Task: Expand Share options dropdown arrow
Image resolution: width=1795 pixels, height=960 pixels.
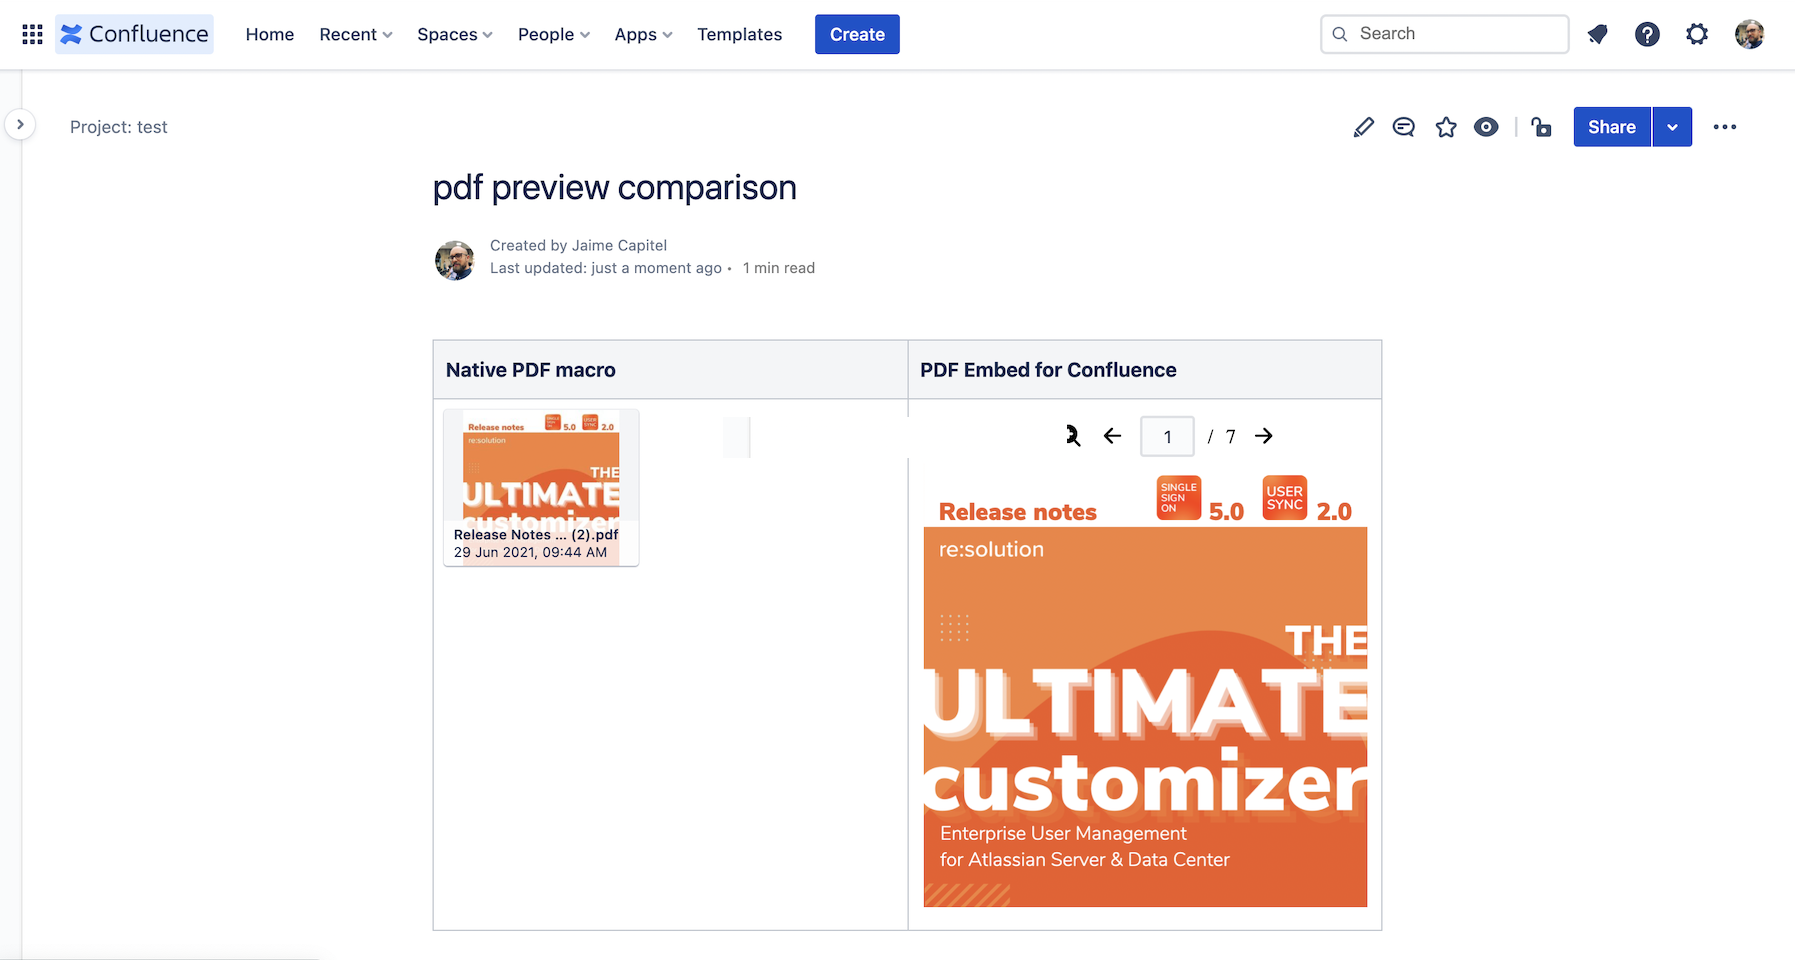Action: pyautogui.click(x=1672, y=127)
